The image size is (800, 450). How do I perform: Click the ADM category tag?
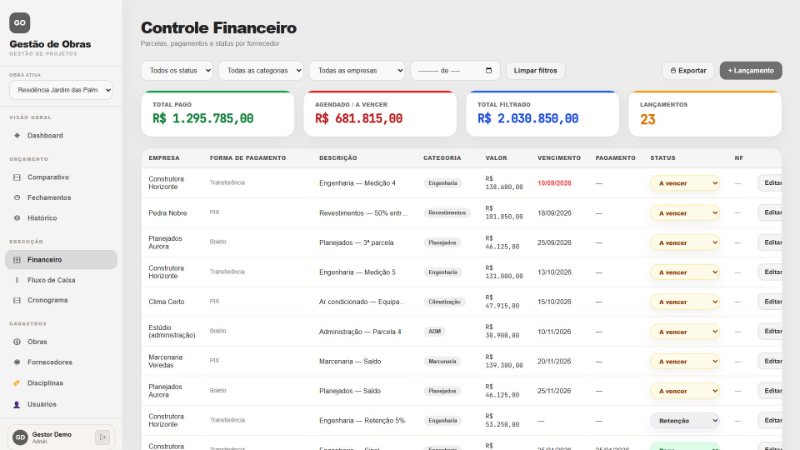(x=434, y=332)
